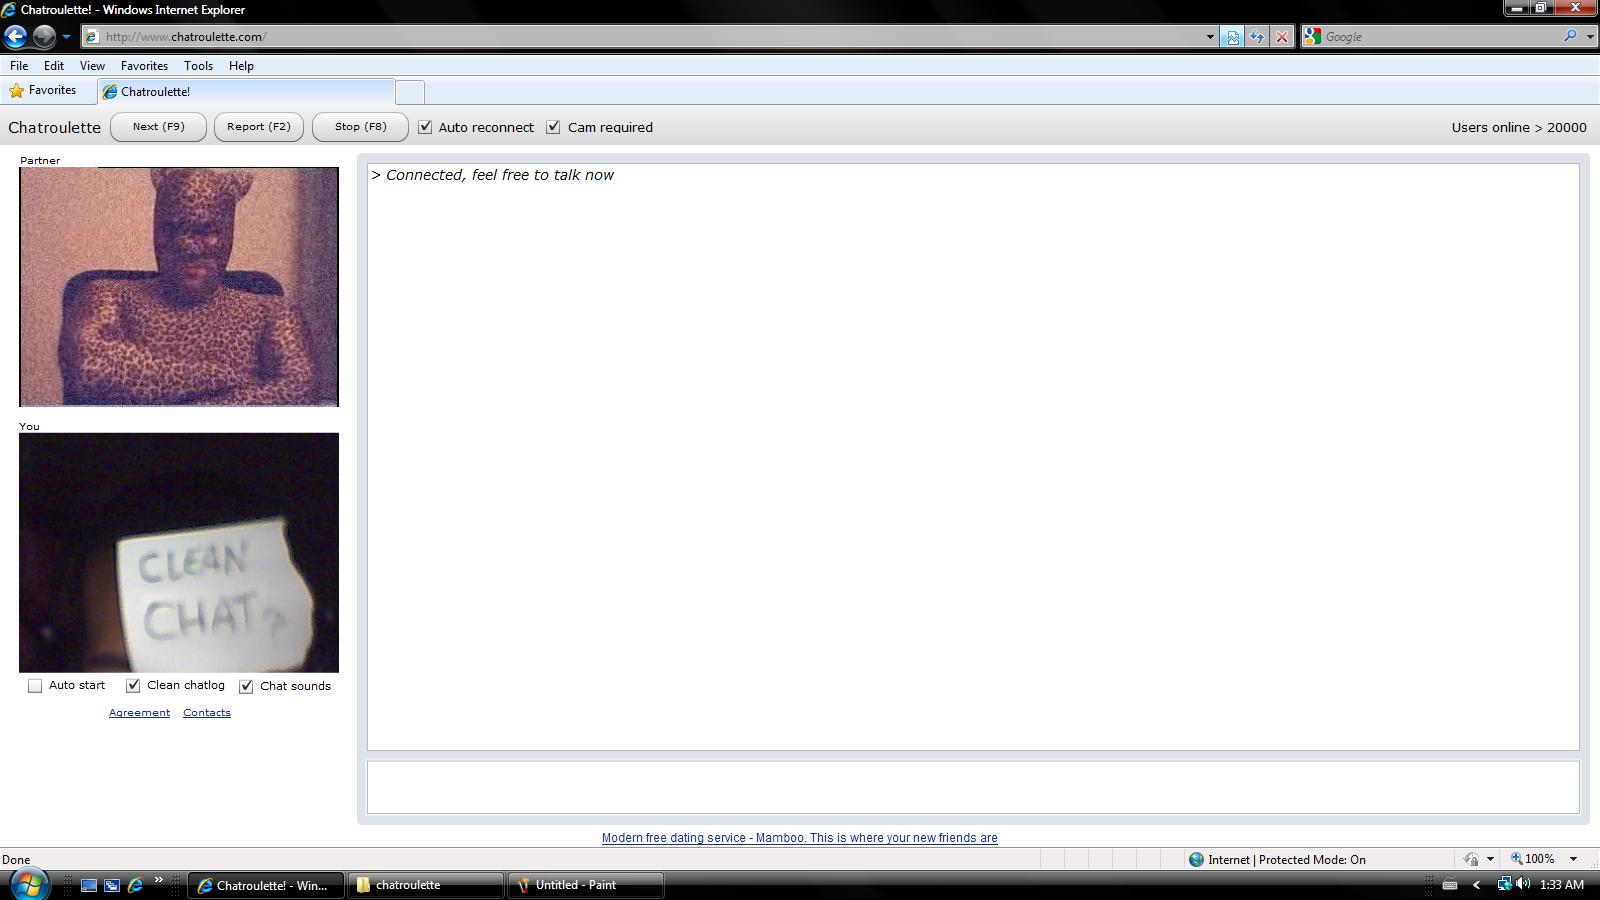Click the Stop (F8) button
1600x900 pixels.
click(360, 127)
